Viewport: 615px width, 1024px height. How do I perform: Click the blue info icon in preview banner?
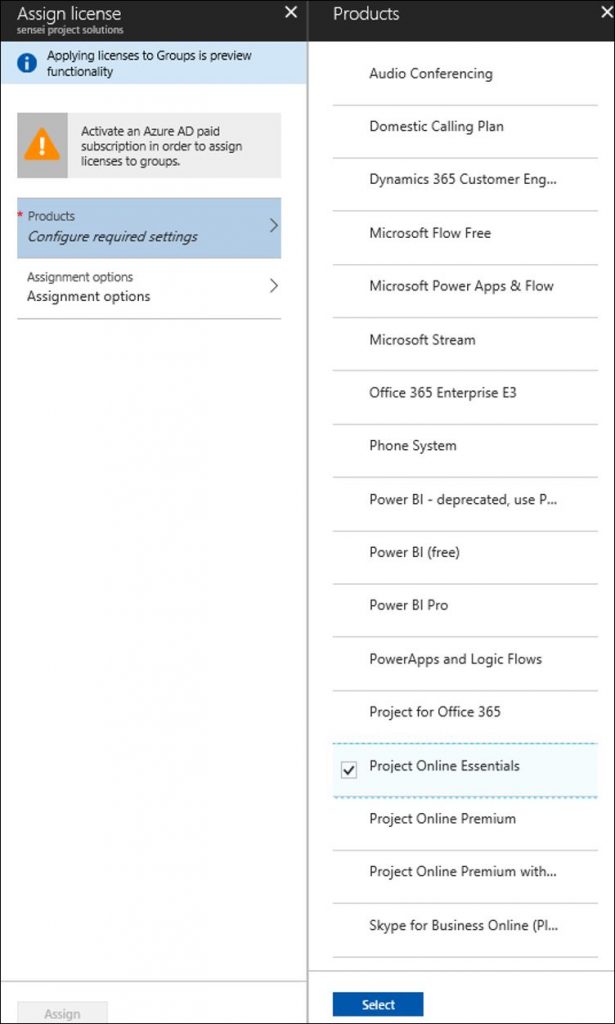26,63
